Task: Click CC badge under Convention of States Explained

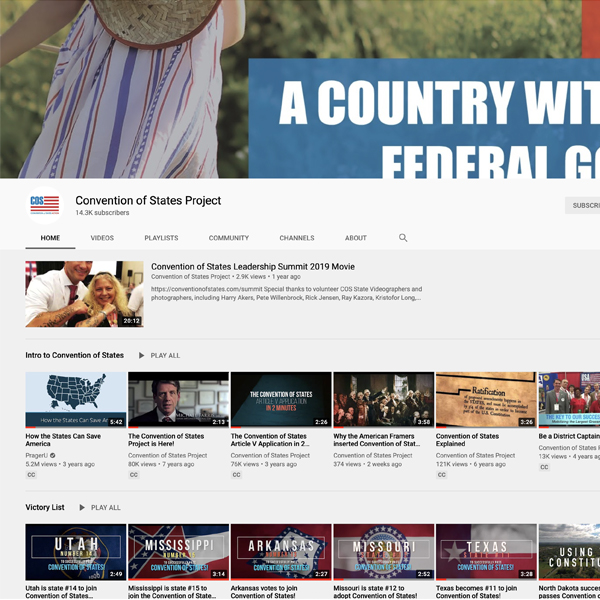Action: tap(441, 475)
